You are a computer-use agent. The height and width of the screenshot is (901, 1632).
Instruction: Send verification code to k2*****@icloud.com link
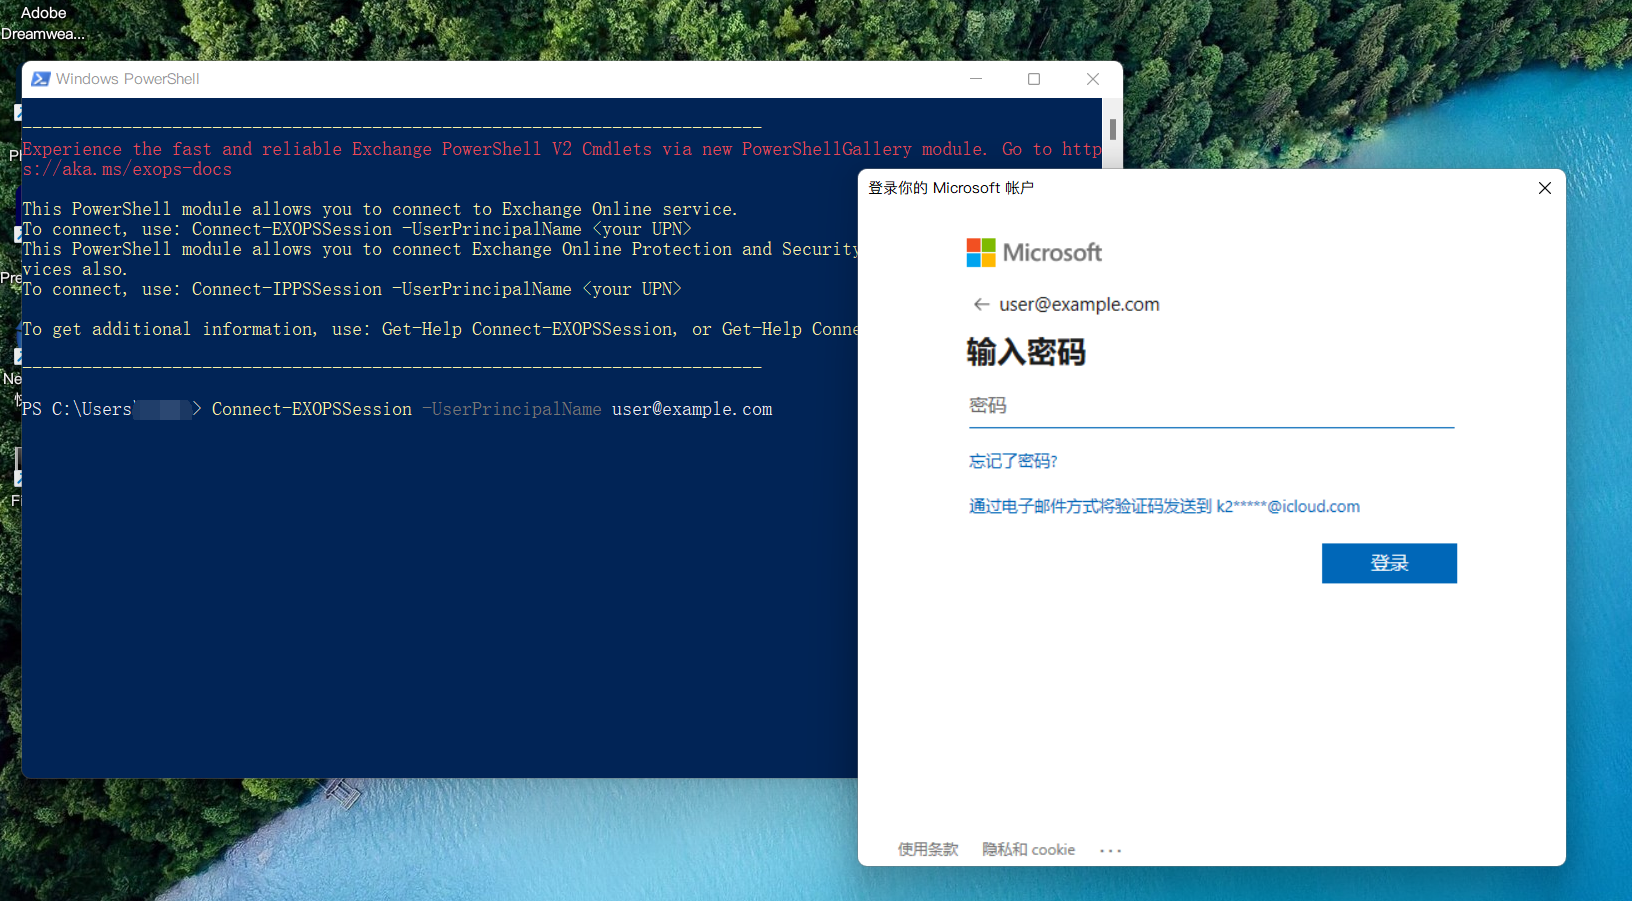tap(1164, 506)
